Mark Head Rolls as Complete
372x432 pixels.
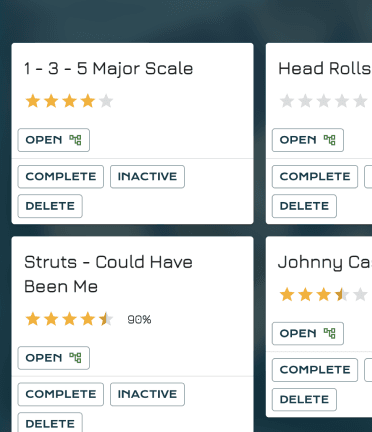pyautogui.click(x=315, y=177)
